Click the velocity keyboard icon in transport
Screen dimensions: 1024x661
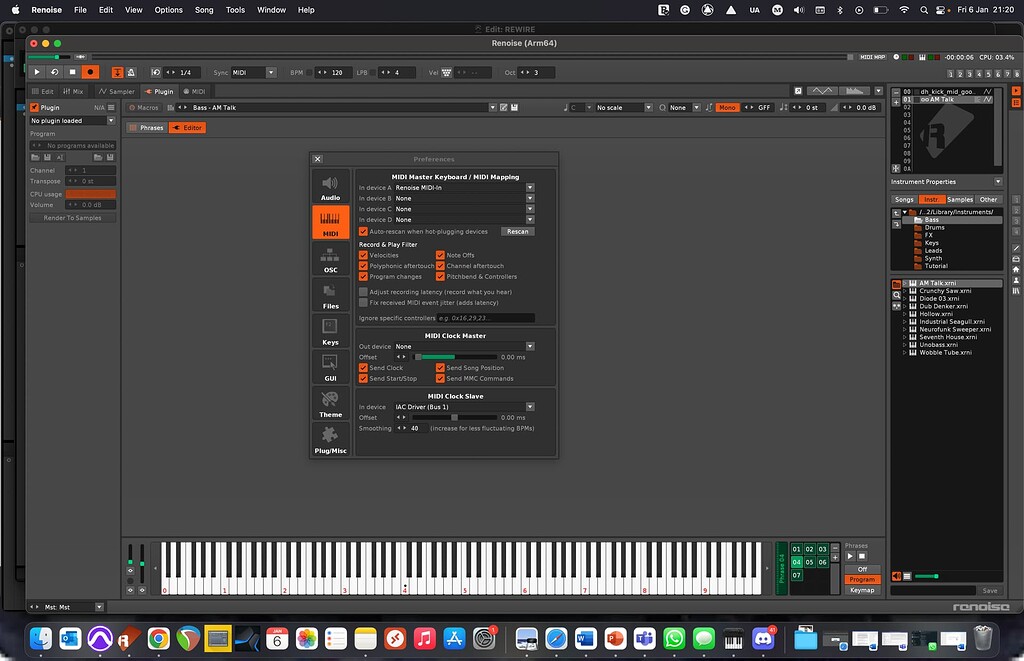pyautogui.click(x=447, y=73)
